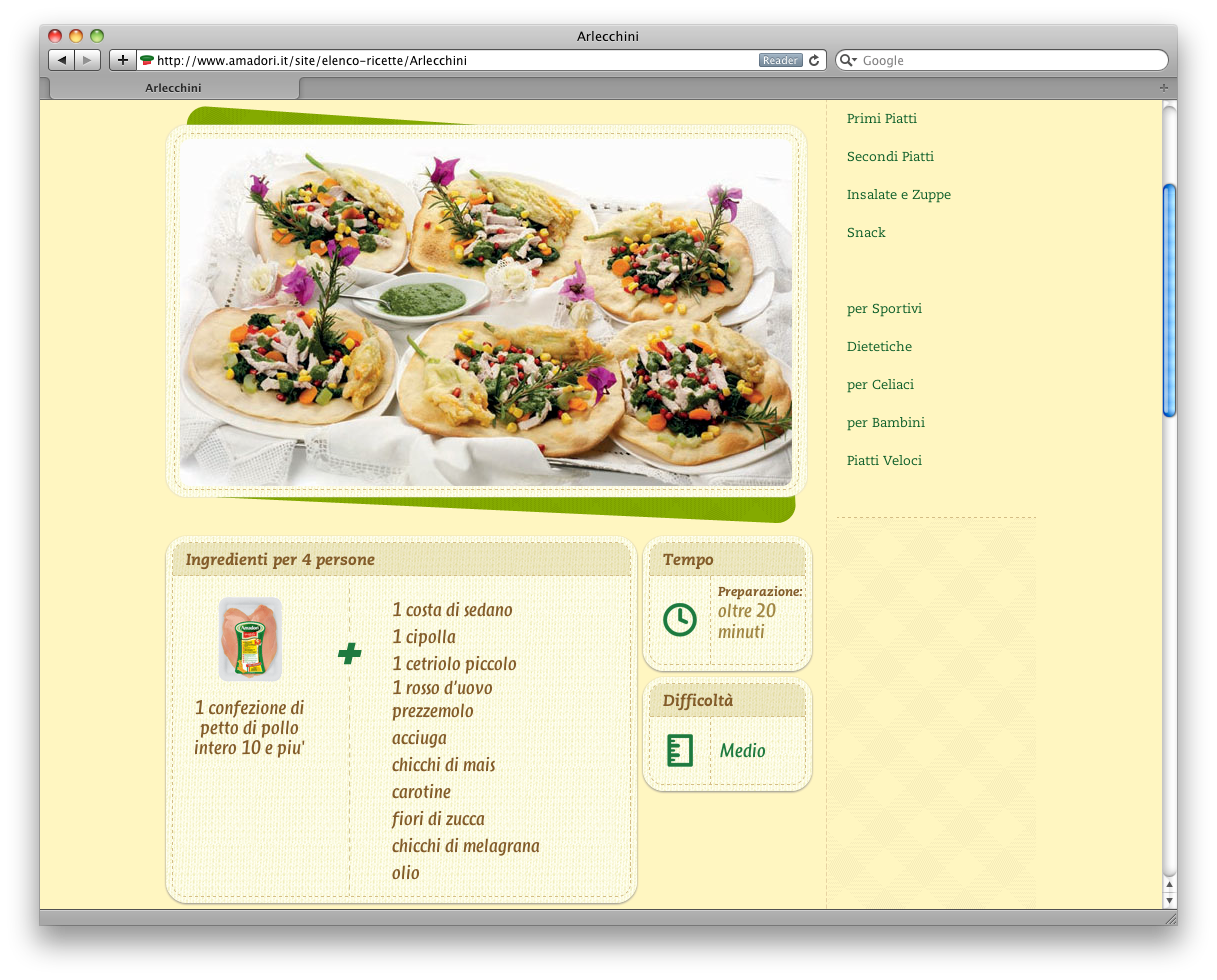Open the per Celiaci link
This screenshot has height=980, width=1217.
880,385
